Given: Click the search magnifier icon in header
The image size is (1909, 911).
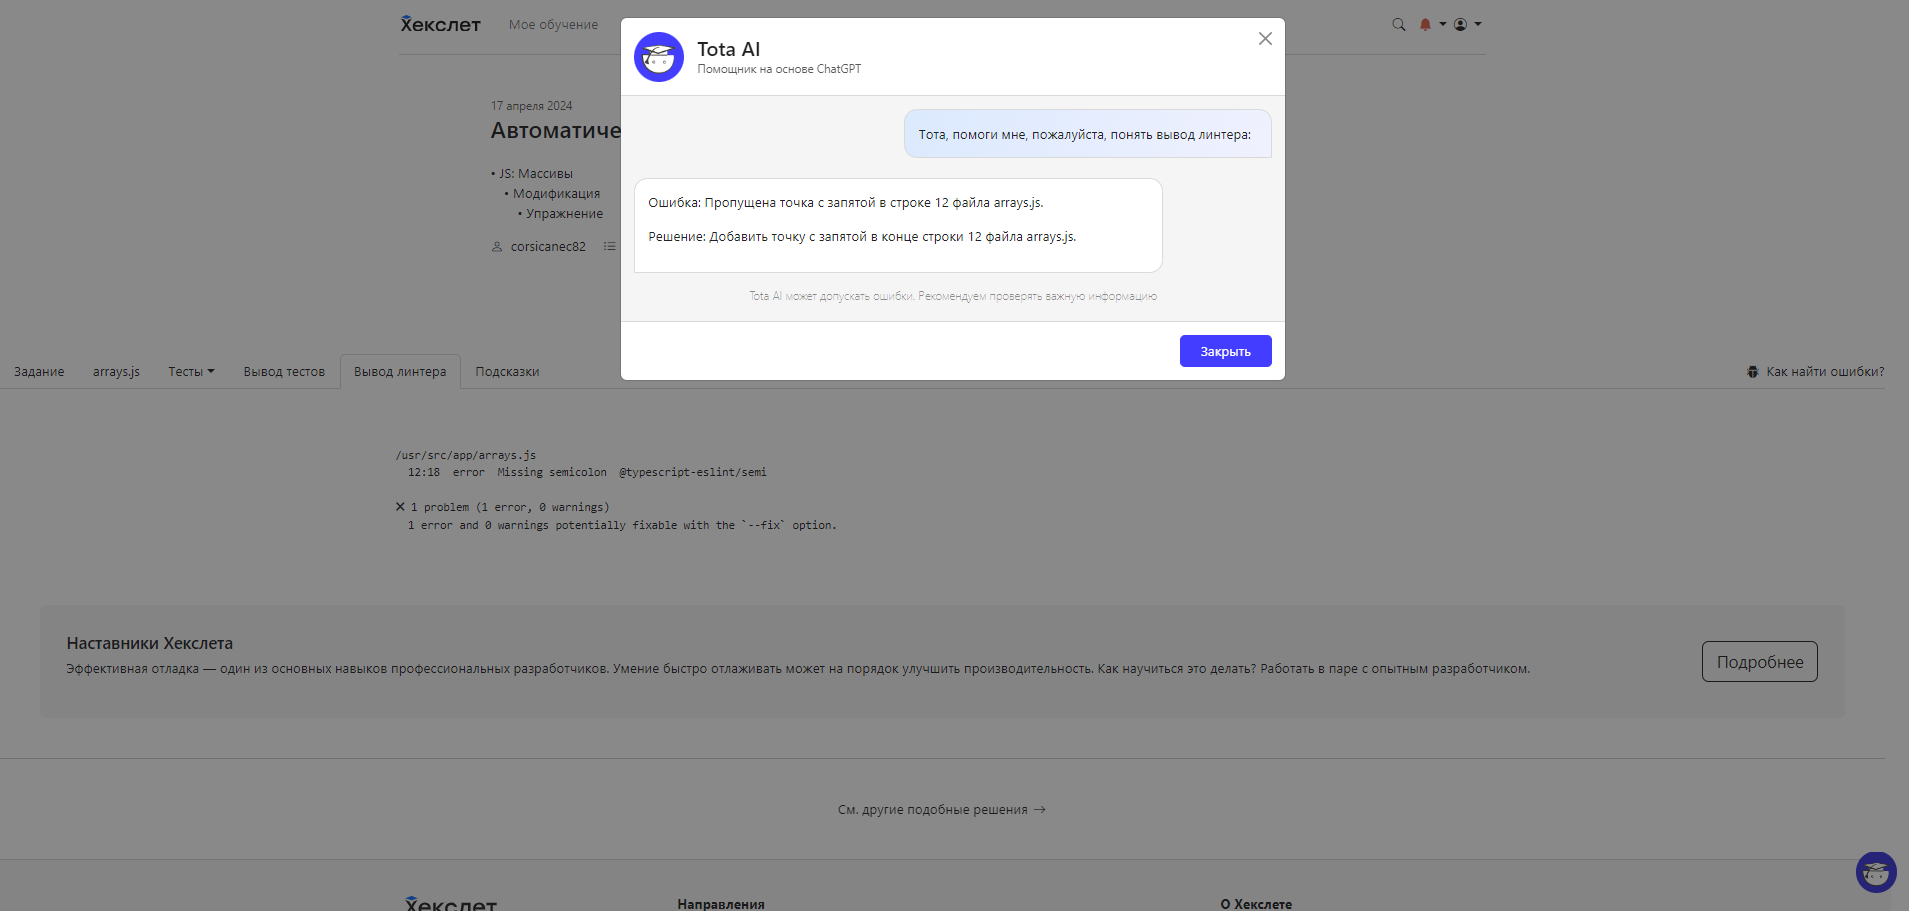Looking at the screenshot, I should tap(1398, 25).
